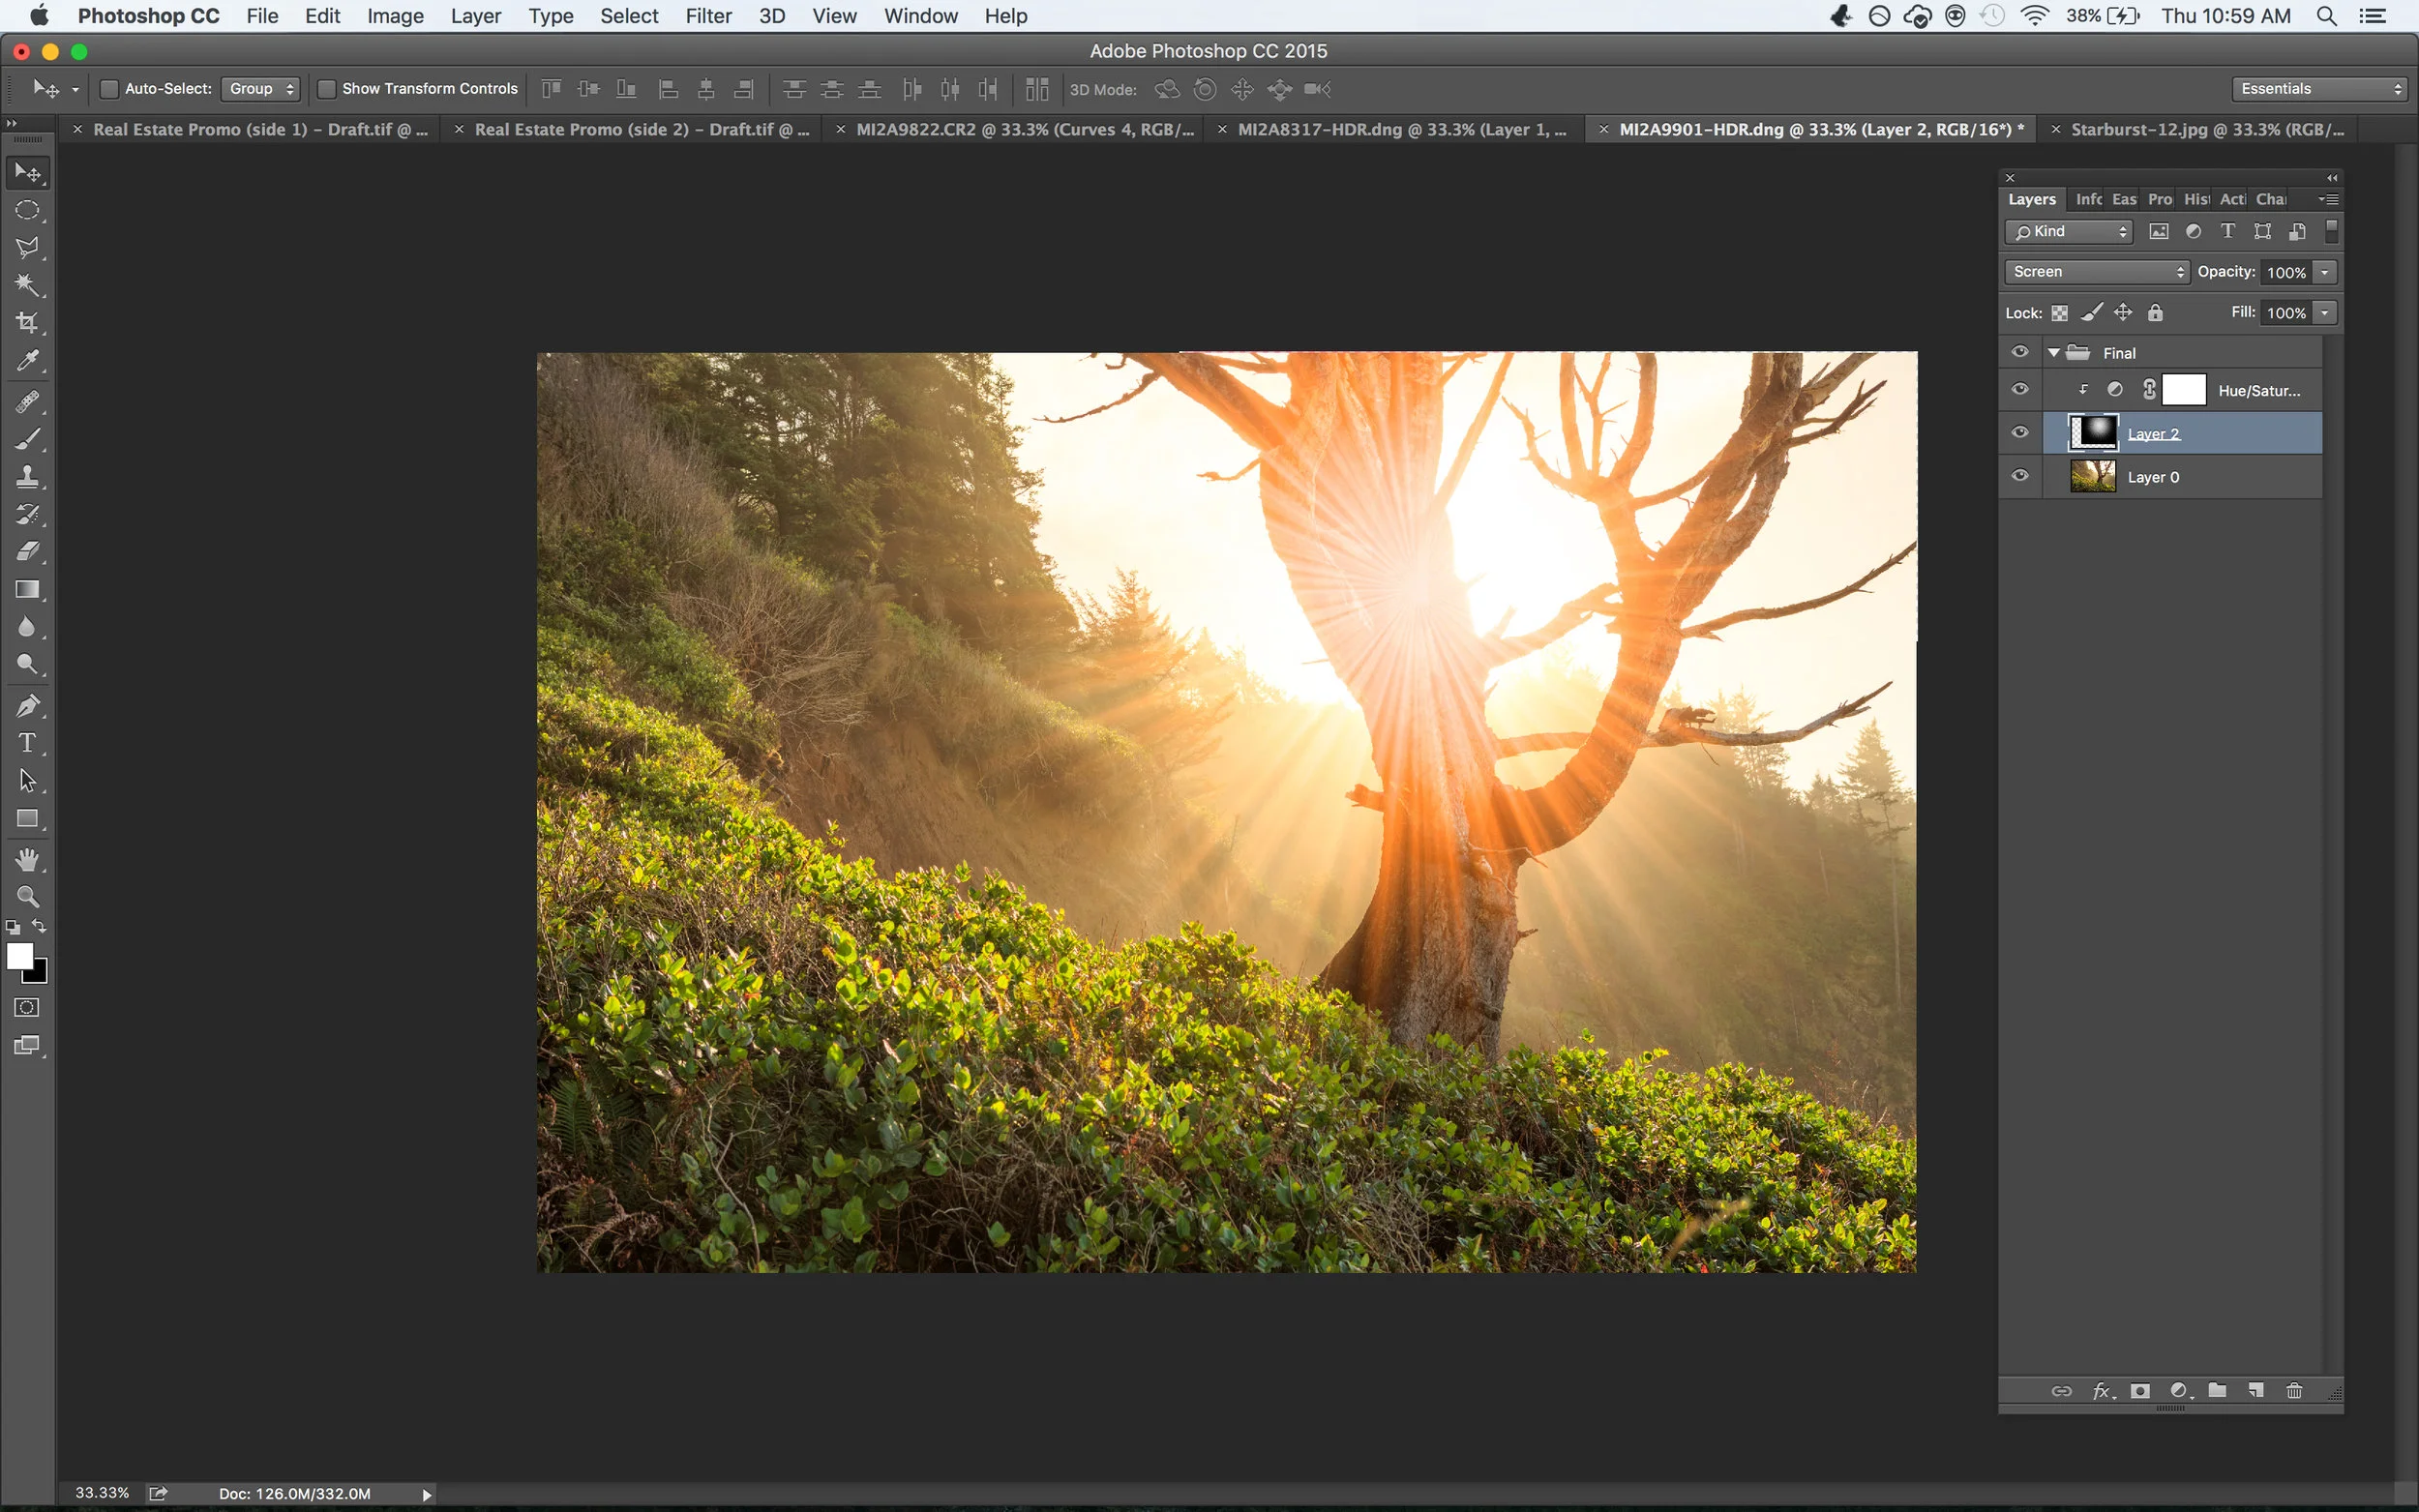
Task: Click the Opacity 100% value field
Action: pos(2286,272)
